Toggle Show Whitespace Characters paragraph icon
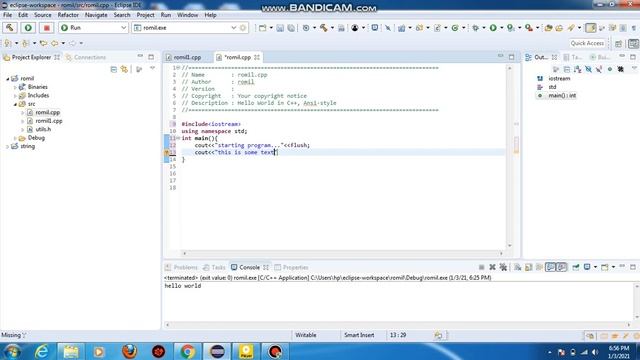The height and width of the screenshot is (360, 640). [x=634, y=28]
